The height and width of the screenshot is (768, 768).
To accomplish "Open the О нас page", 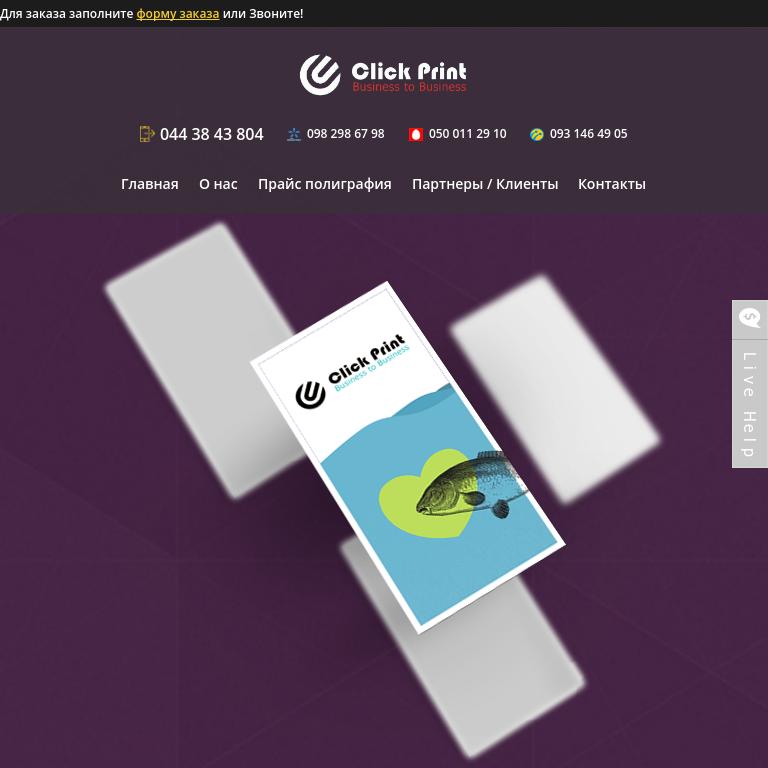I will coord(218,184).
